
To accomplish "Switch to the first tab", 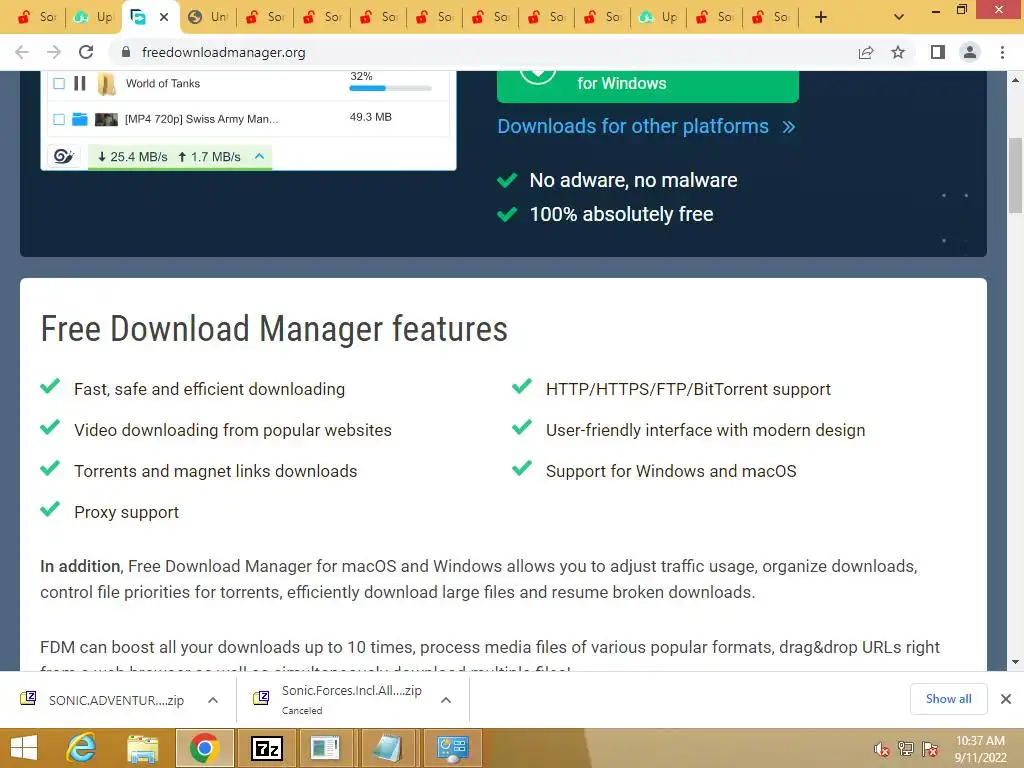I will (37, 17).
